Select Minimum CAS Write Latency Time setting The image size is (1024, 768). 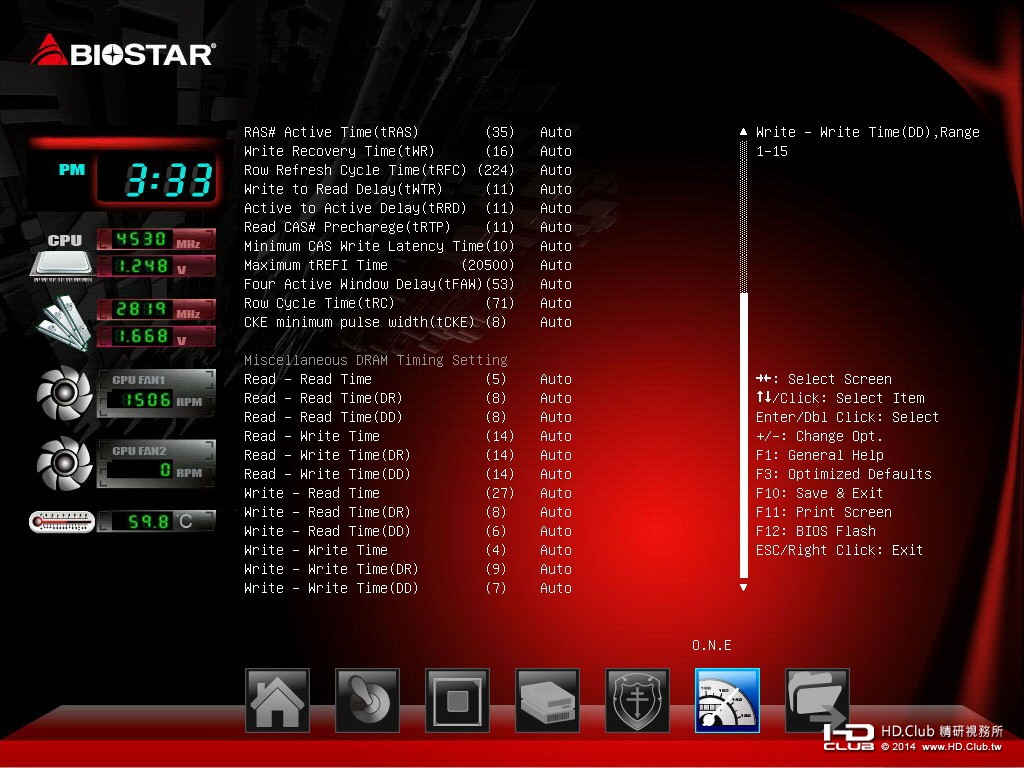408,246
